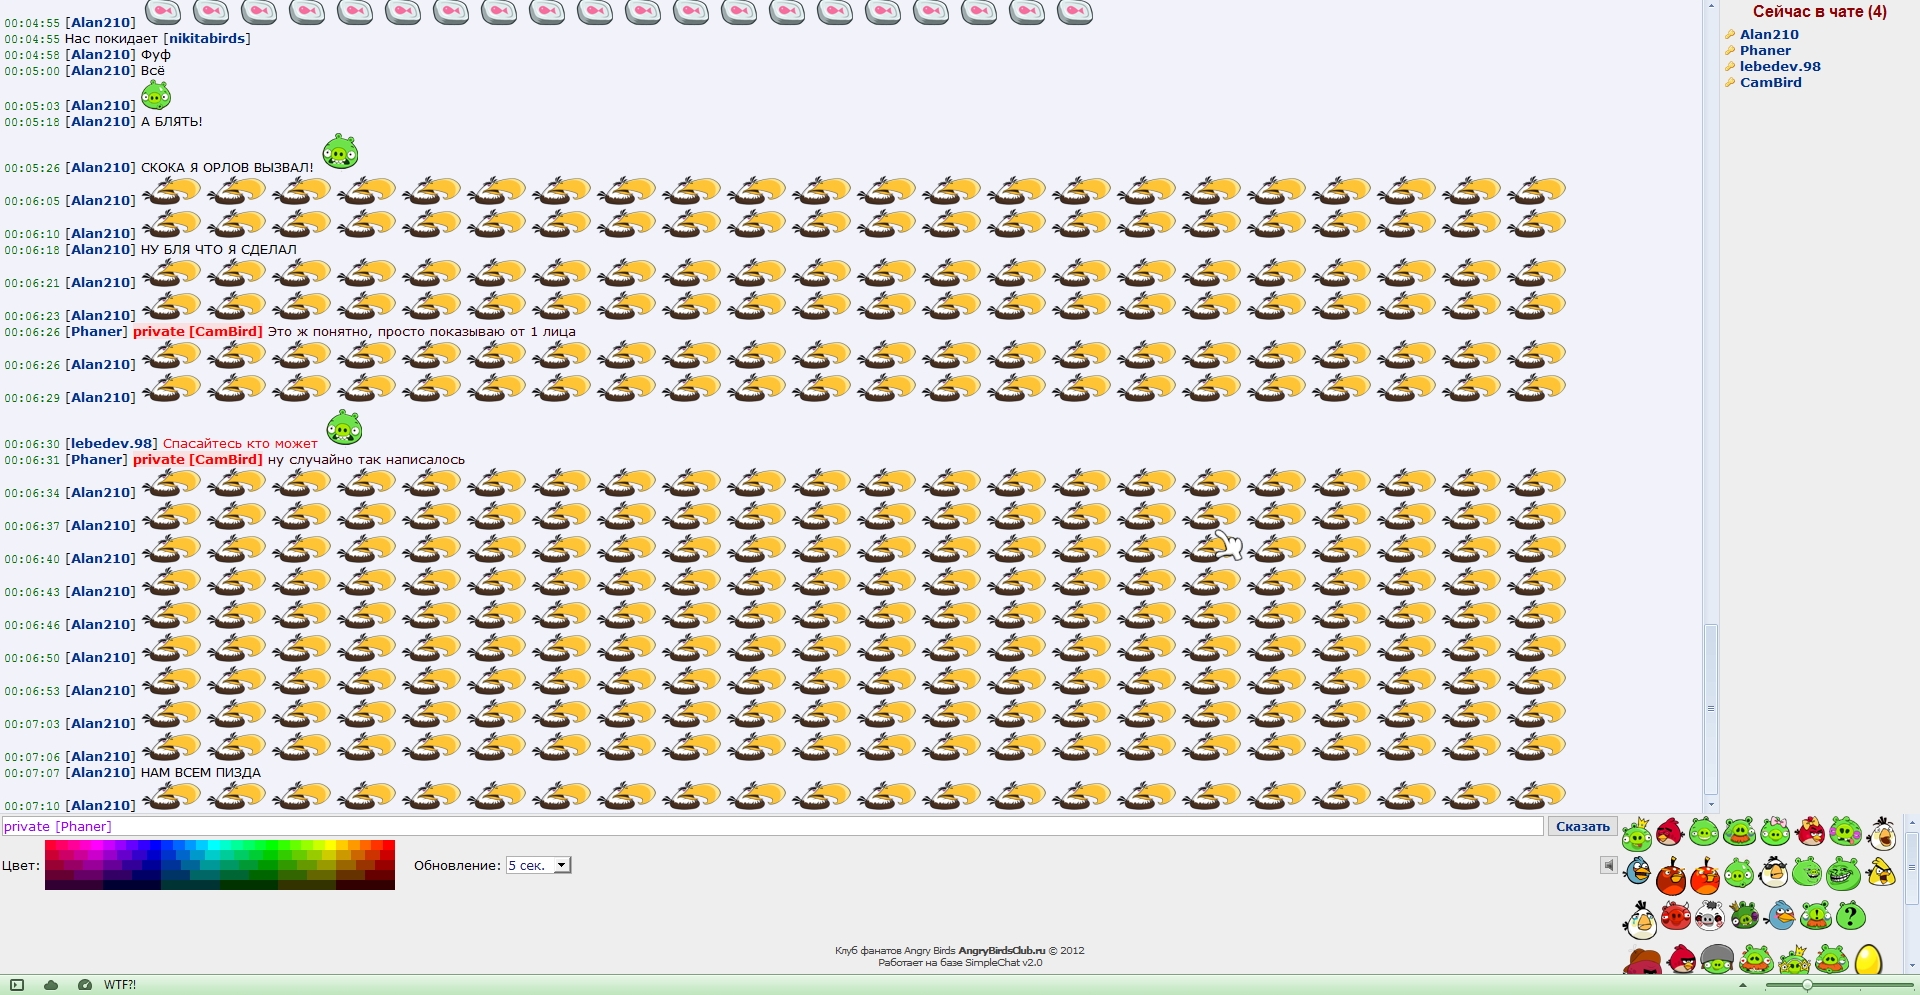Screen dimensions: 1920x995
Task: Insert the crowned king pig smiley
Action: click(x=1636, y=833)
